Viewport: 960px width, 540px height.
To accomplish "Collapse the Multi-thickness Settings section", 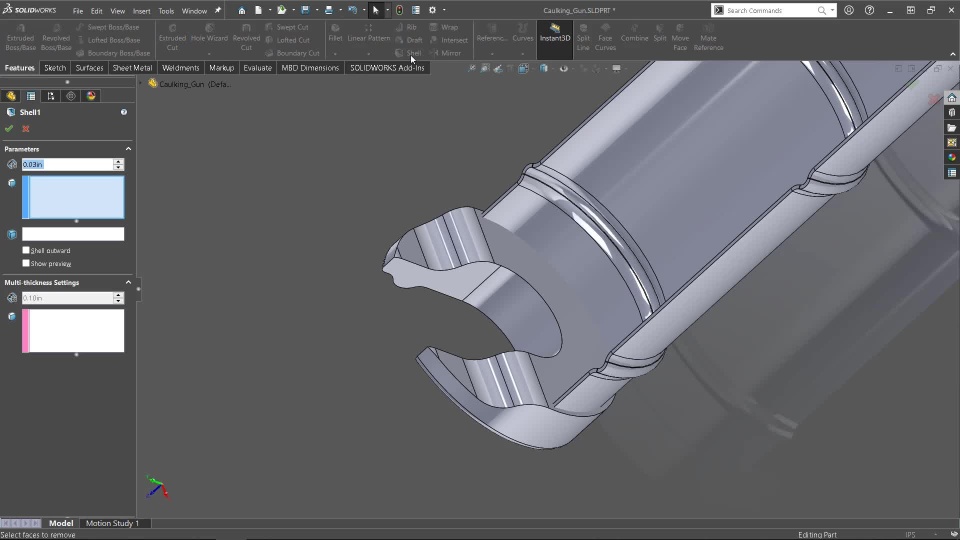I will coord(128,282).
